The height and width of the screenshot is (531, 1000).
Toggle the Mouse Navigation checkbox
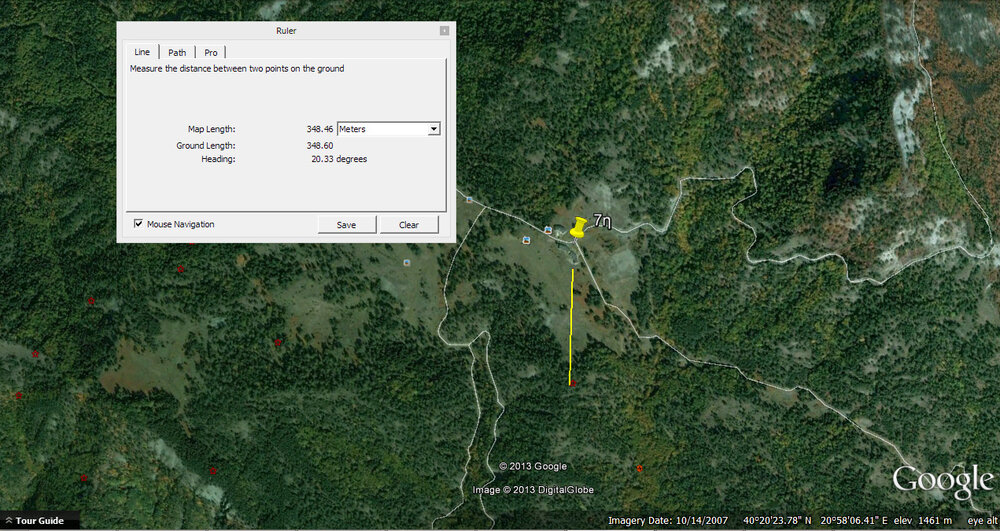(x=138, y=224)
